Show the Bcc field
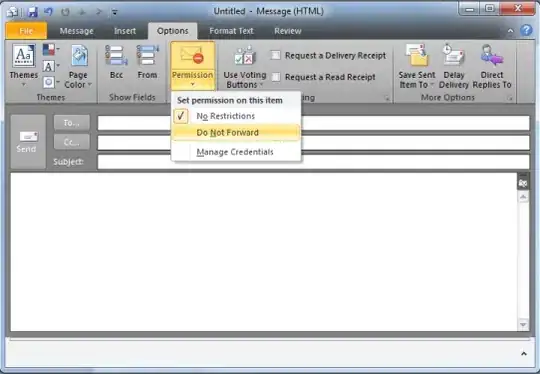The image size is (540, 374). [116, 63]
